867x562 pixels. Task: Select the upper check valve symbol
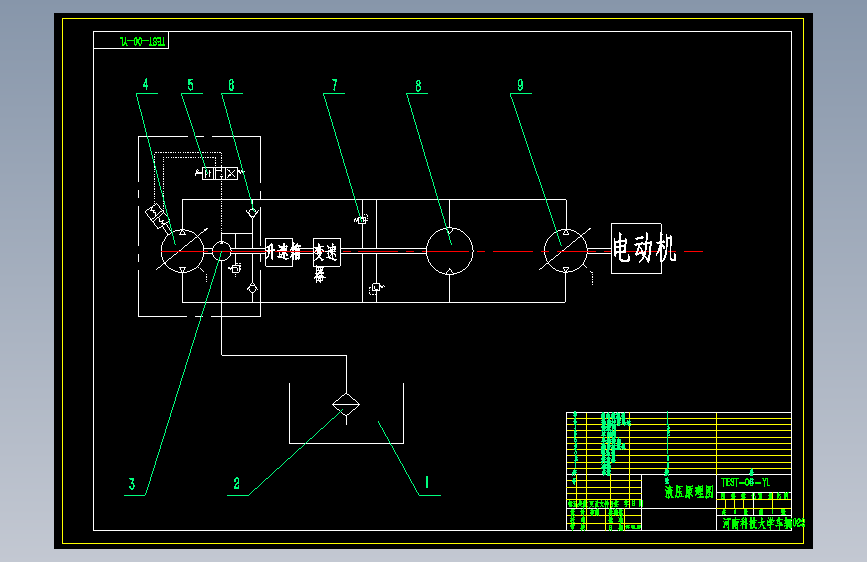252,212
